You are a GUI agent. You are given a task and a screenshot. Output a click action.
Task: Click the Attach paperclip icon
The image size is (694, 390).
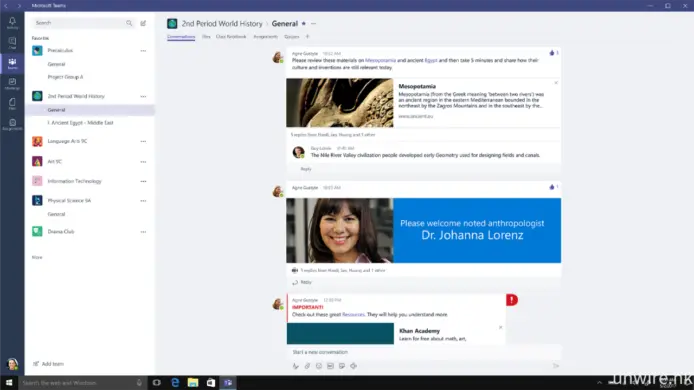pyautogui.click(x=307, y=366)
